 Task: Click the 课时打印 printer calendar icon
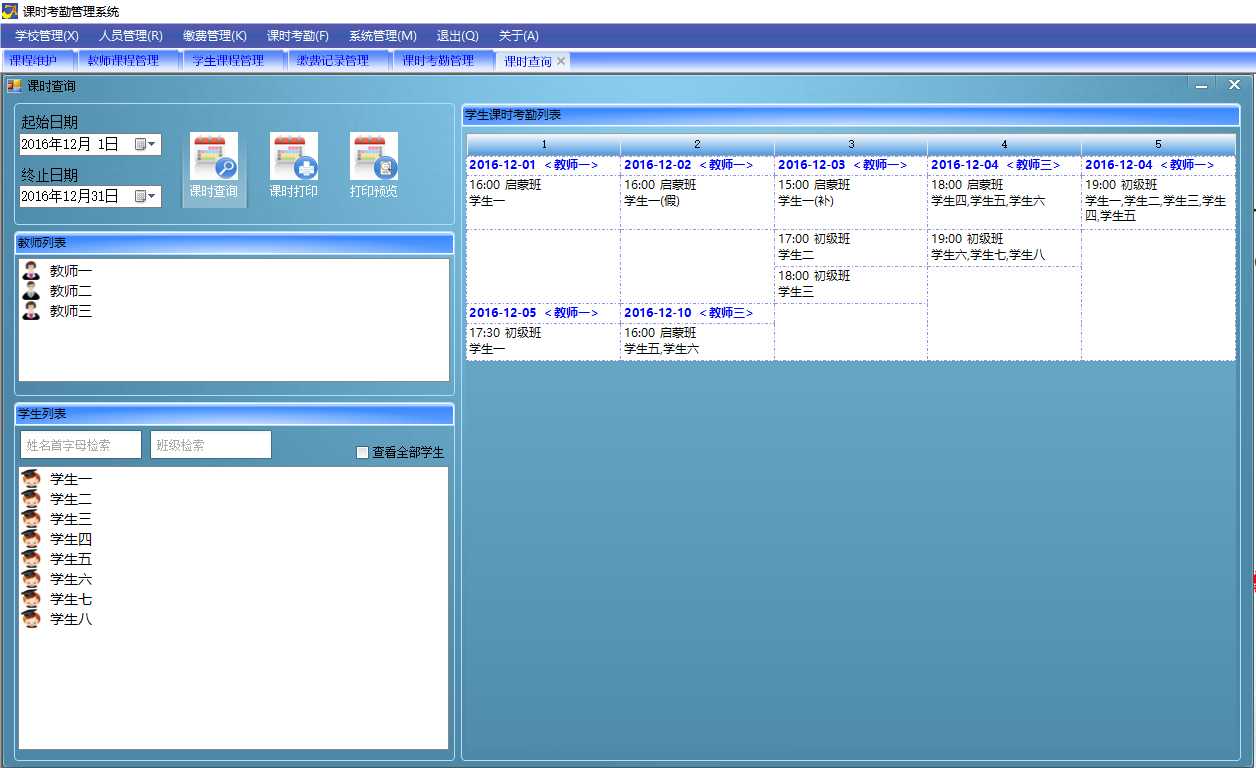pos(294,157)
